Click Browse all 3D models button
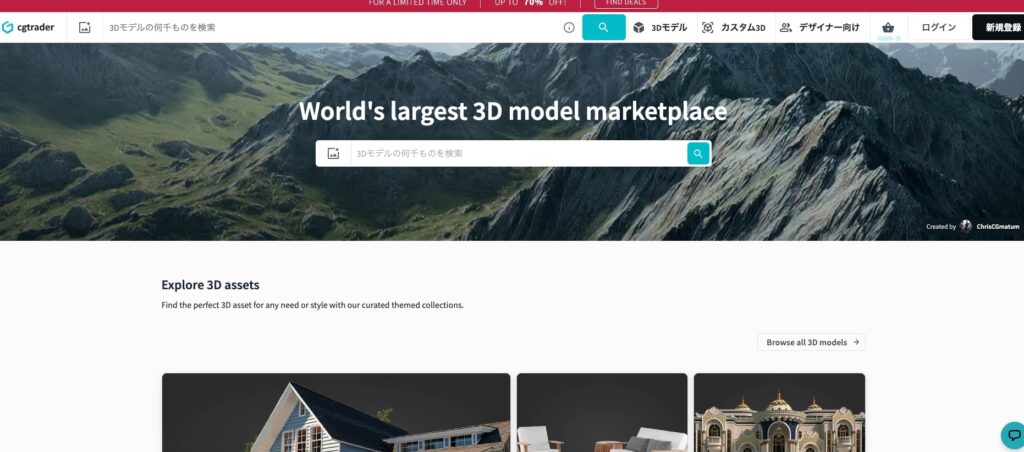The width and height of the screenshot is (1024, 452). pos(811,342)
